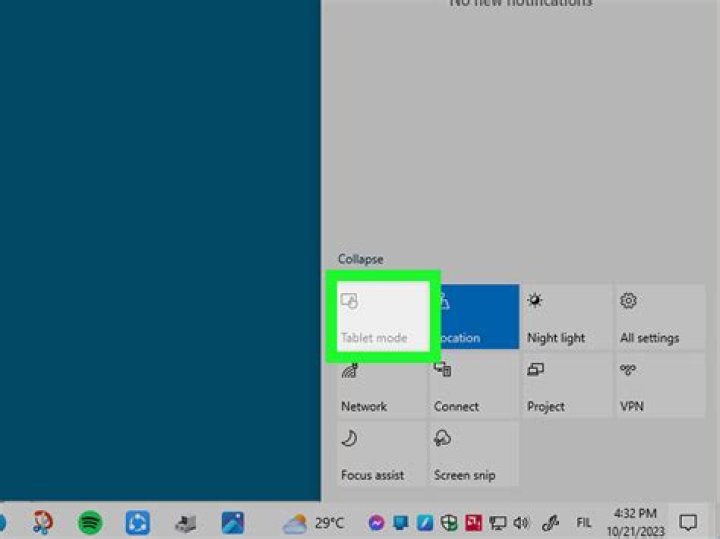Click the volume speaker icon in tray
The width and height of the screenshot is (720, 539).
pos(521,522)
